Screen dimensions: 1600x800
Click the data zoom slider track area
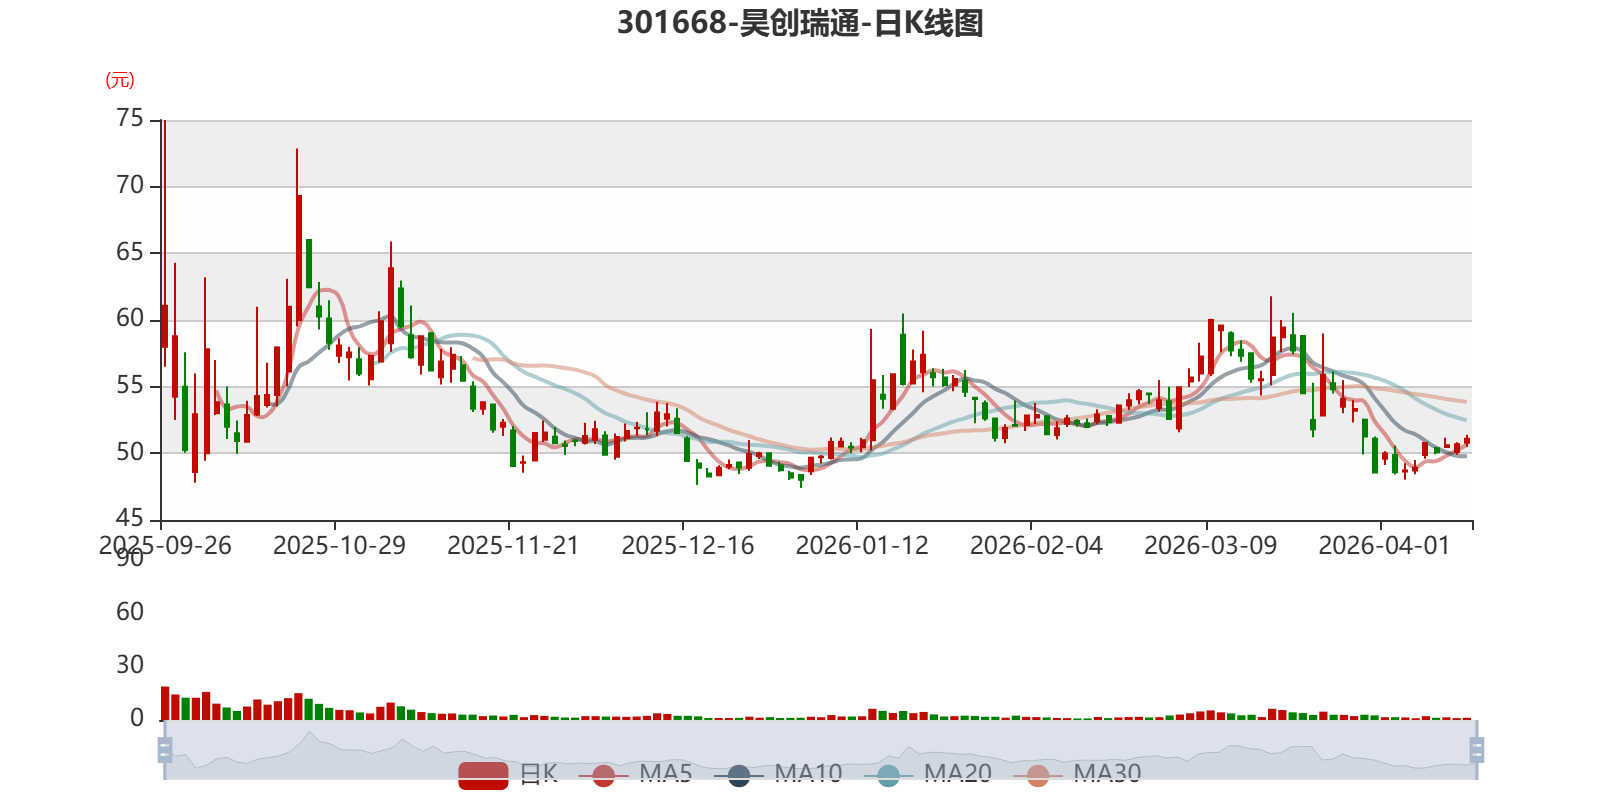820,749
